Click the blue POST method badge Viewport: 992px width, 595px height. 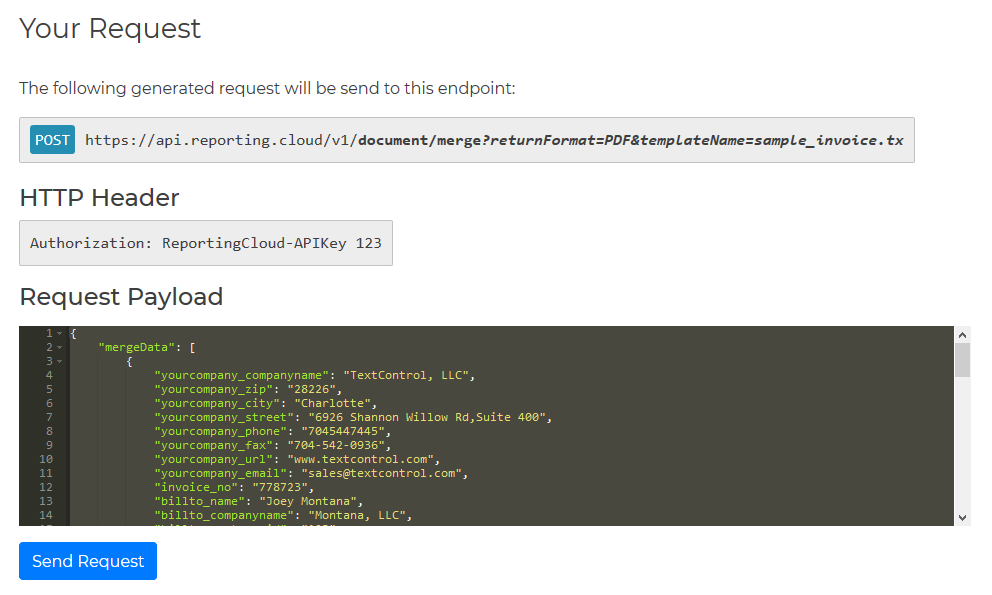click(x=53, y=140)
